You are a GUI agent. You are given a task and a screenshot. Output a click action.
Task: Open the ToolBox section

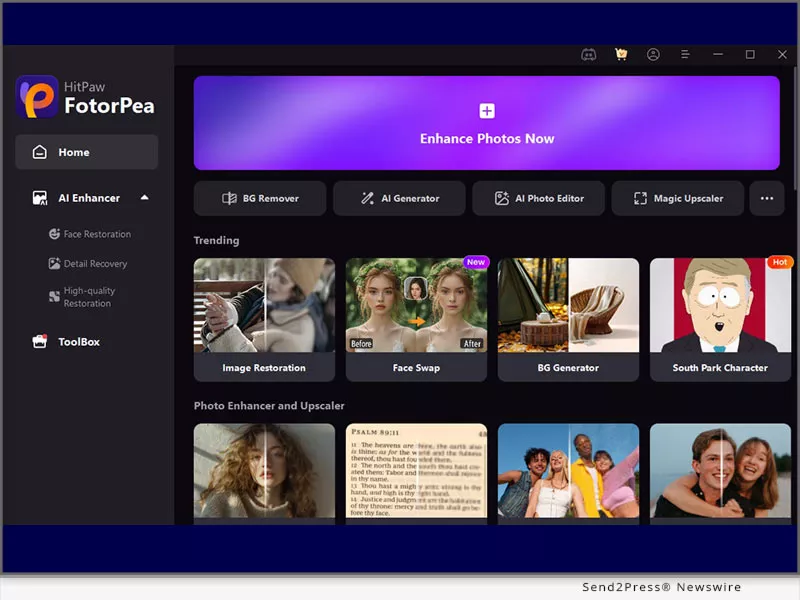pos(78,342)
